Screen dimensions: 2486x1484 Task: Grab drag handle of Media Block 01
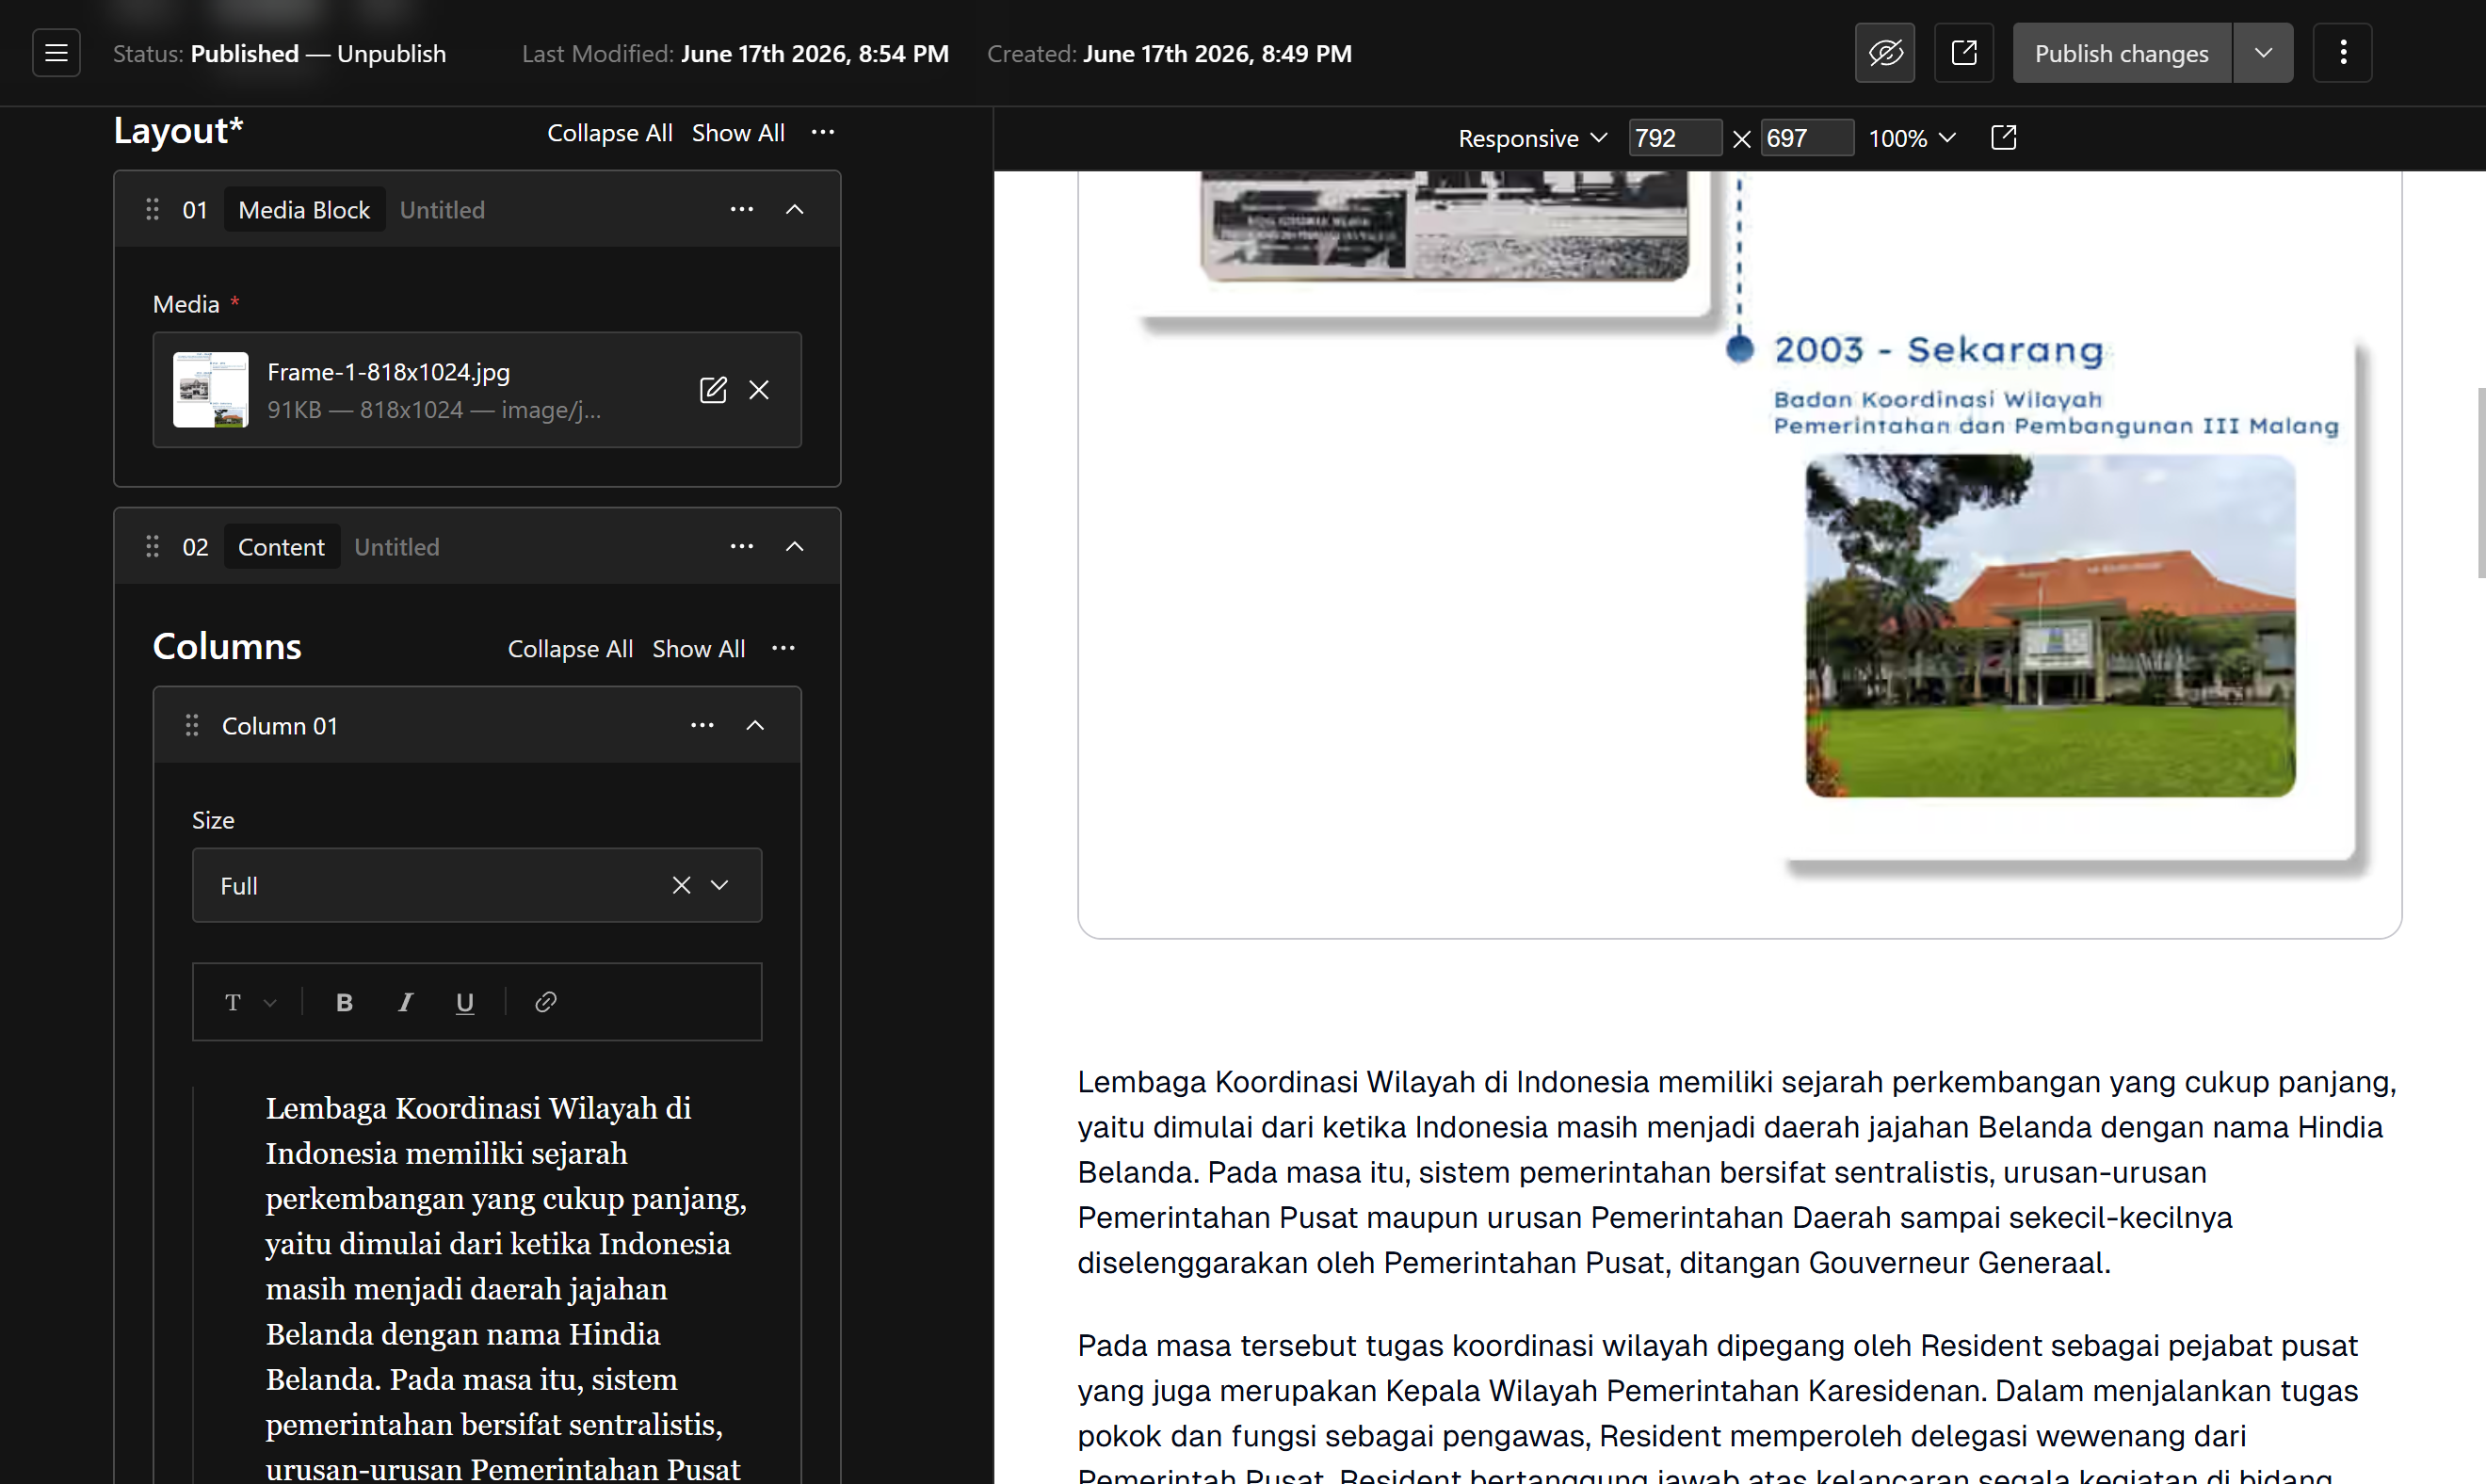point(152,209)
